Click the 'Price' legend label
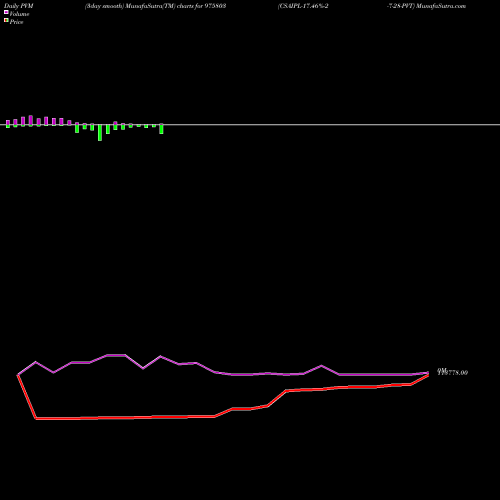The image size is (500, 500). [16, 22]
